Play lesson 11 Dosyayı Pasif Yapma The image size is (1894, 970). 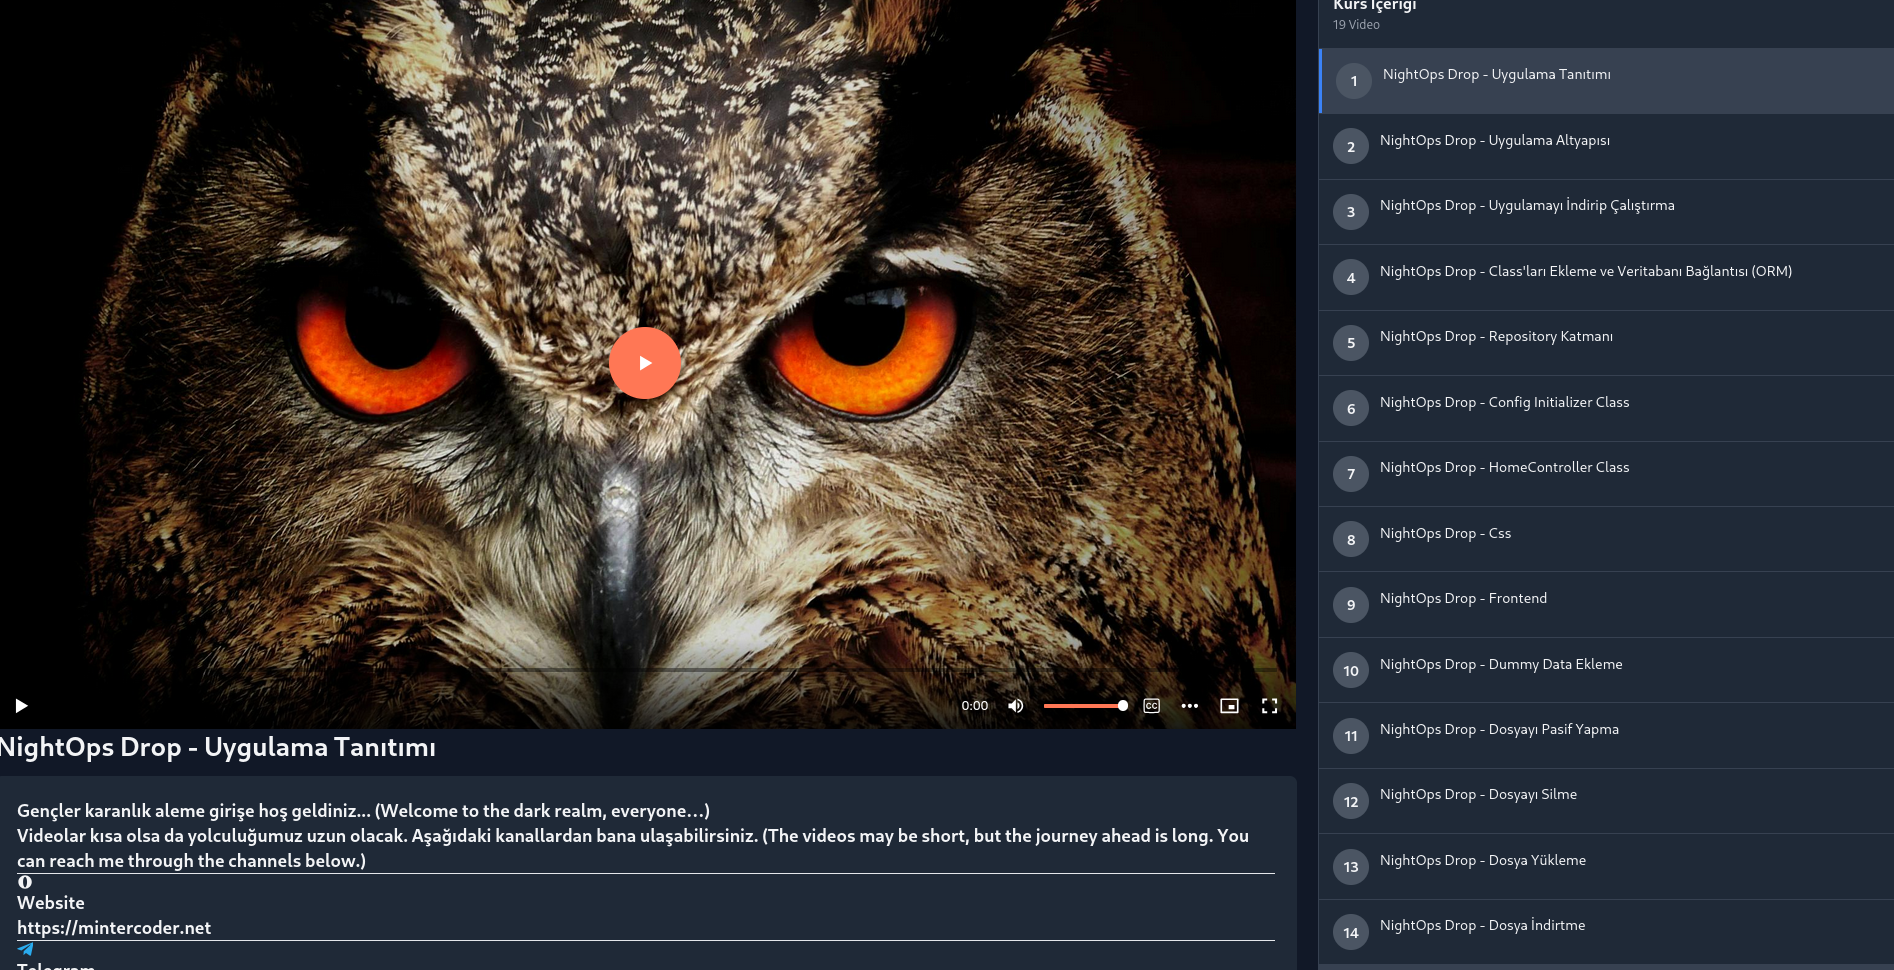point(1606,736)
